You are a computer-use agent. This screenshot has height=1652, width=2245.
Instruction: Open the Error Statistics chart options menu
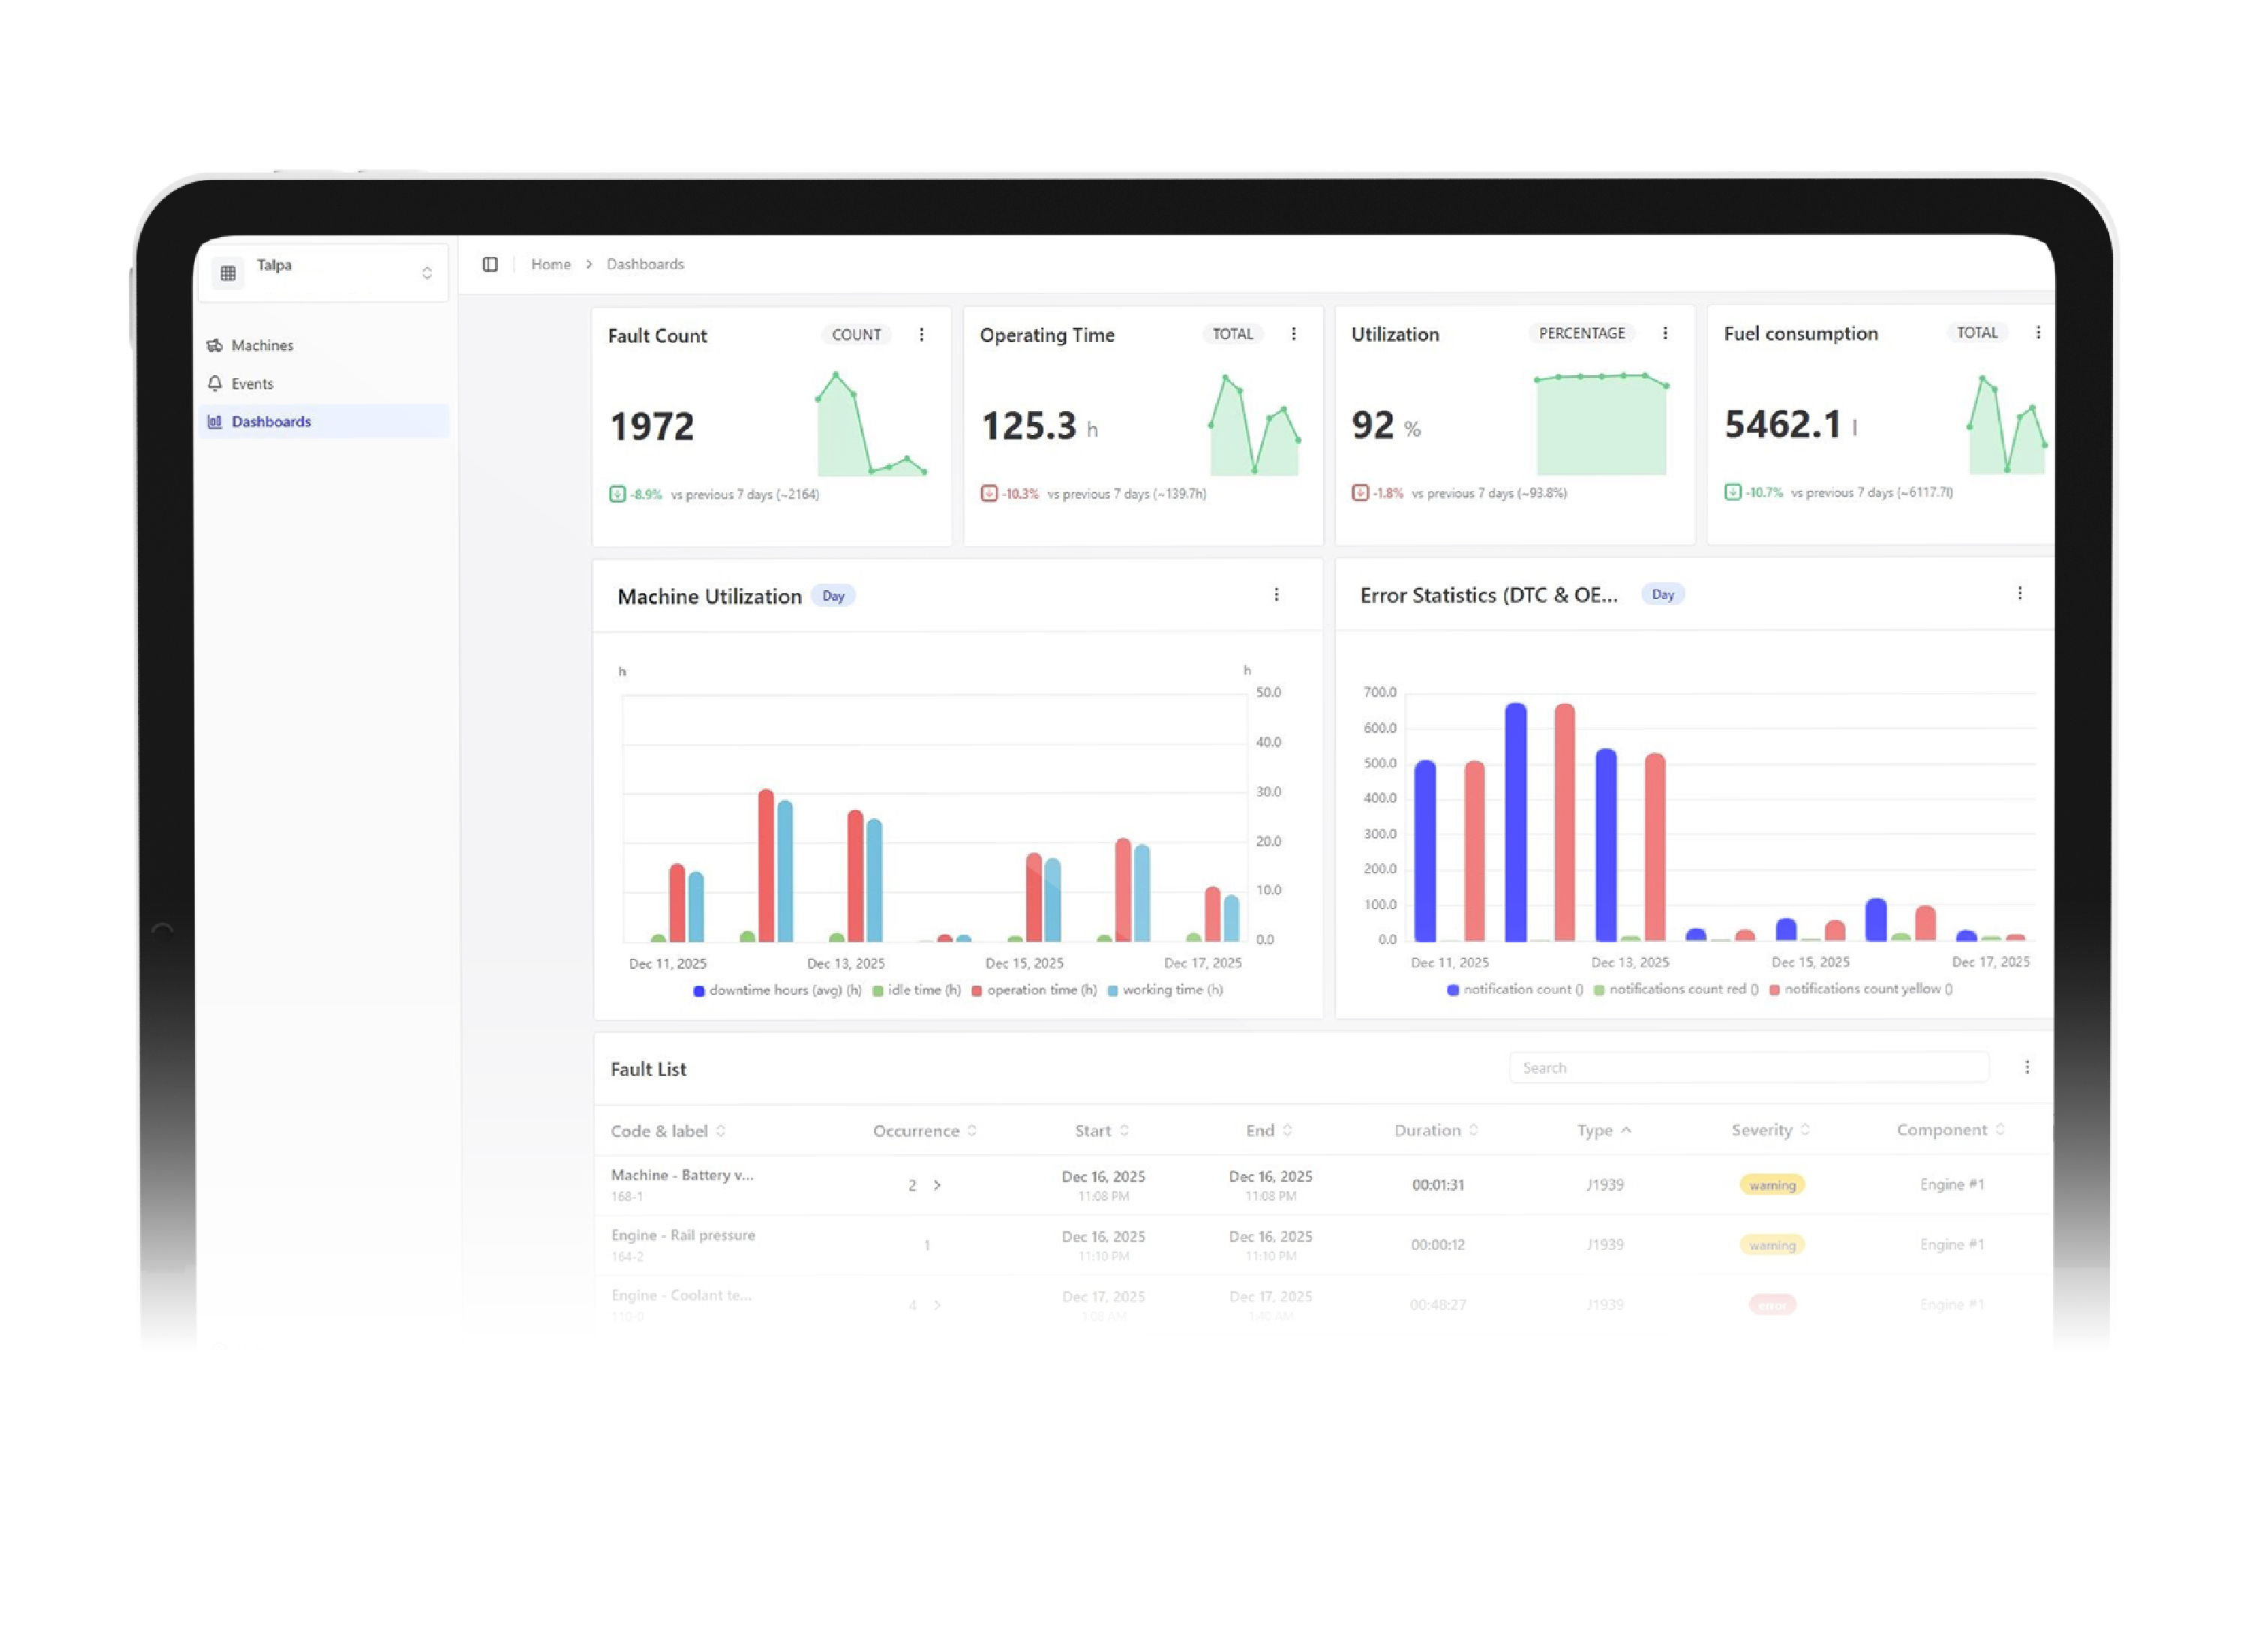2019,593
